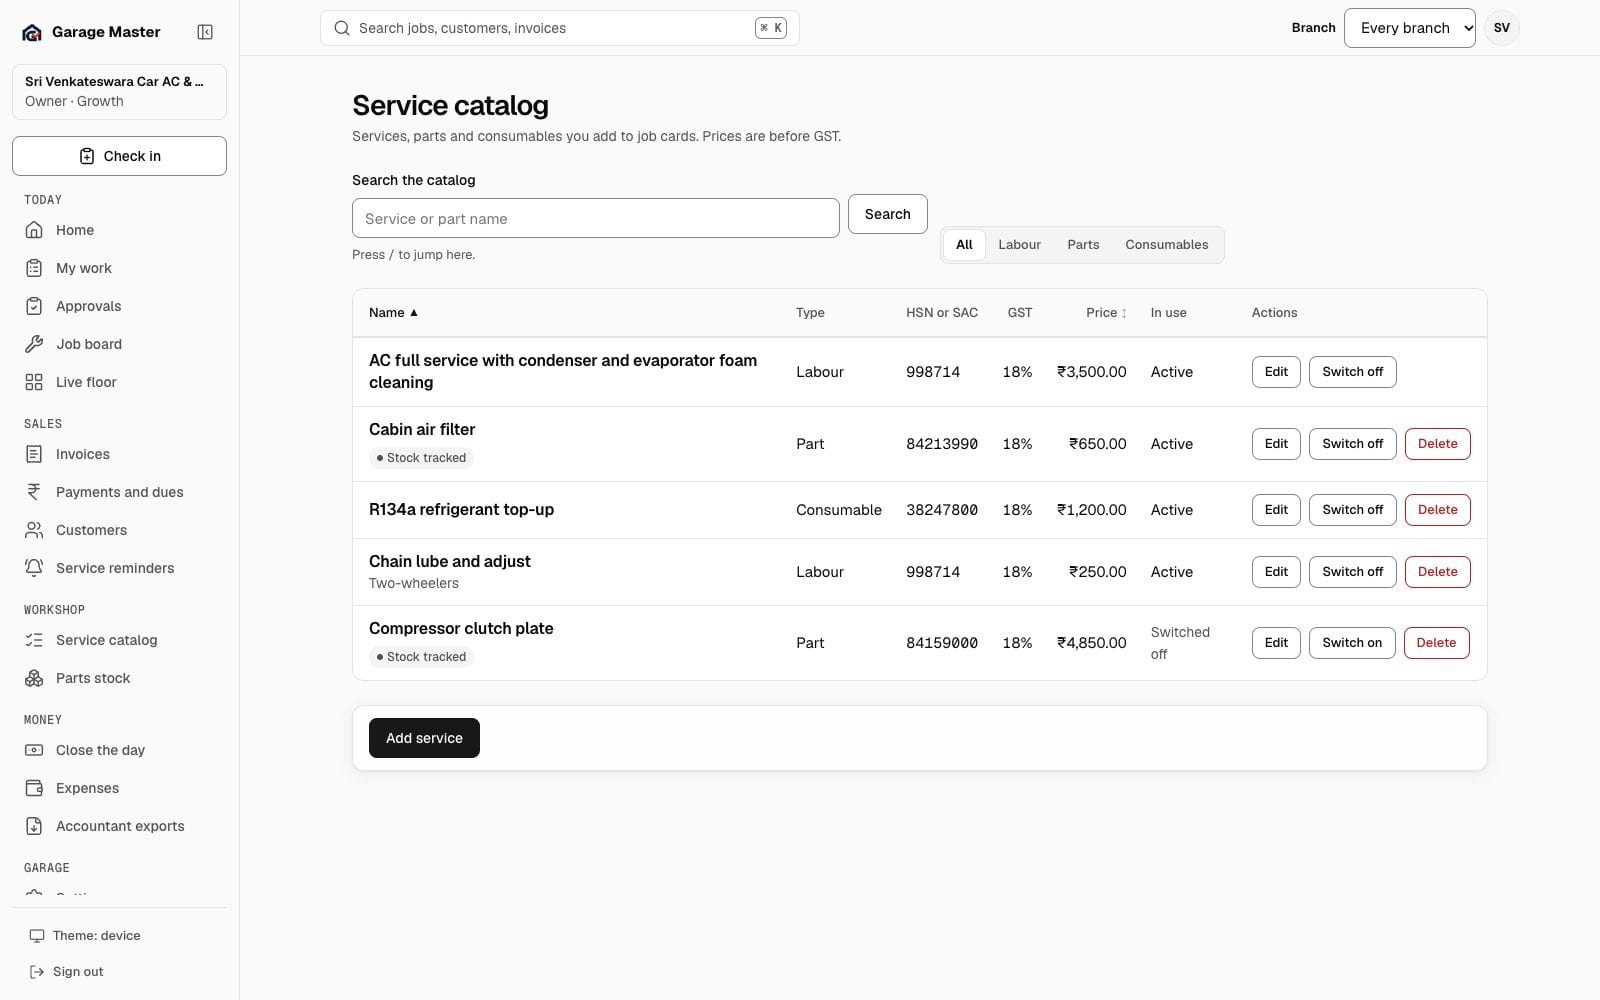The width and height of the screenshot is (1600, 1000).
Task: Open Customers people icon
Action: (34, 530)
